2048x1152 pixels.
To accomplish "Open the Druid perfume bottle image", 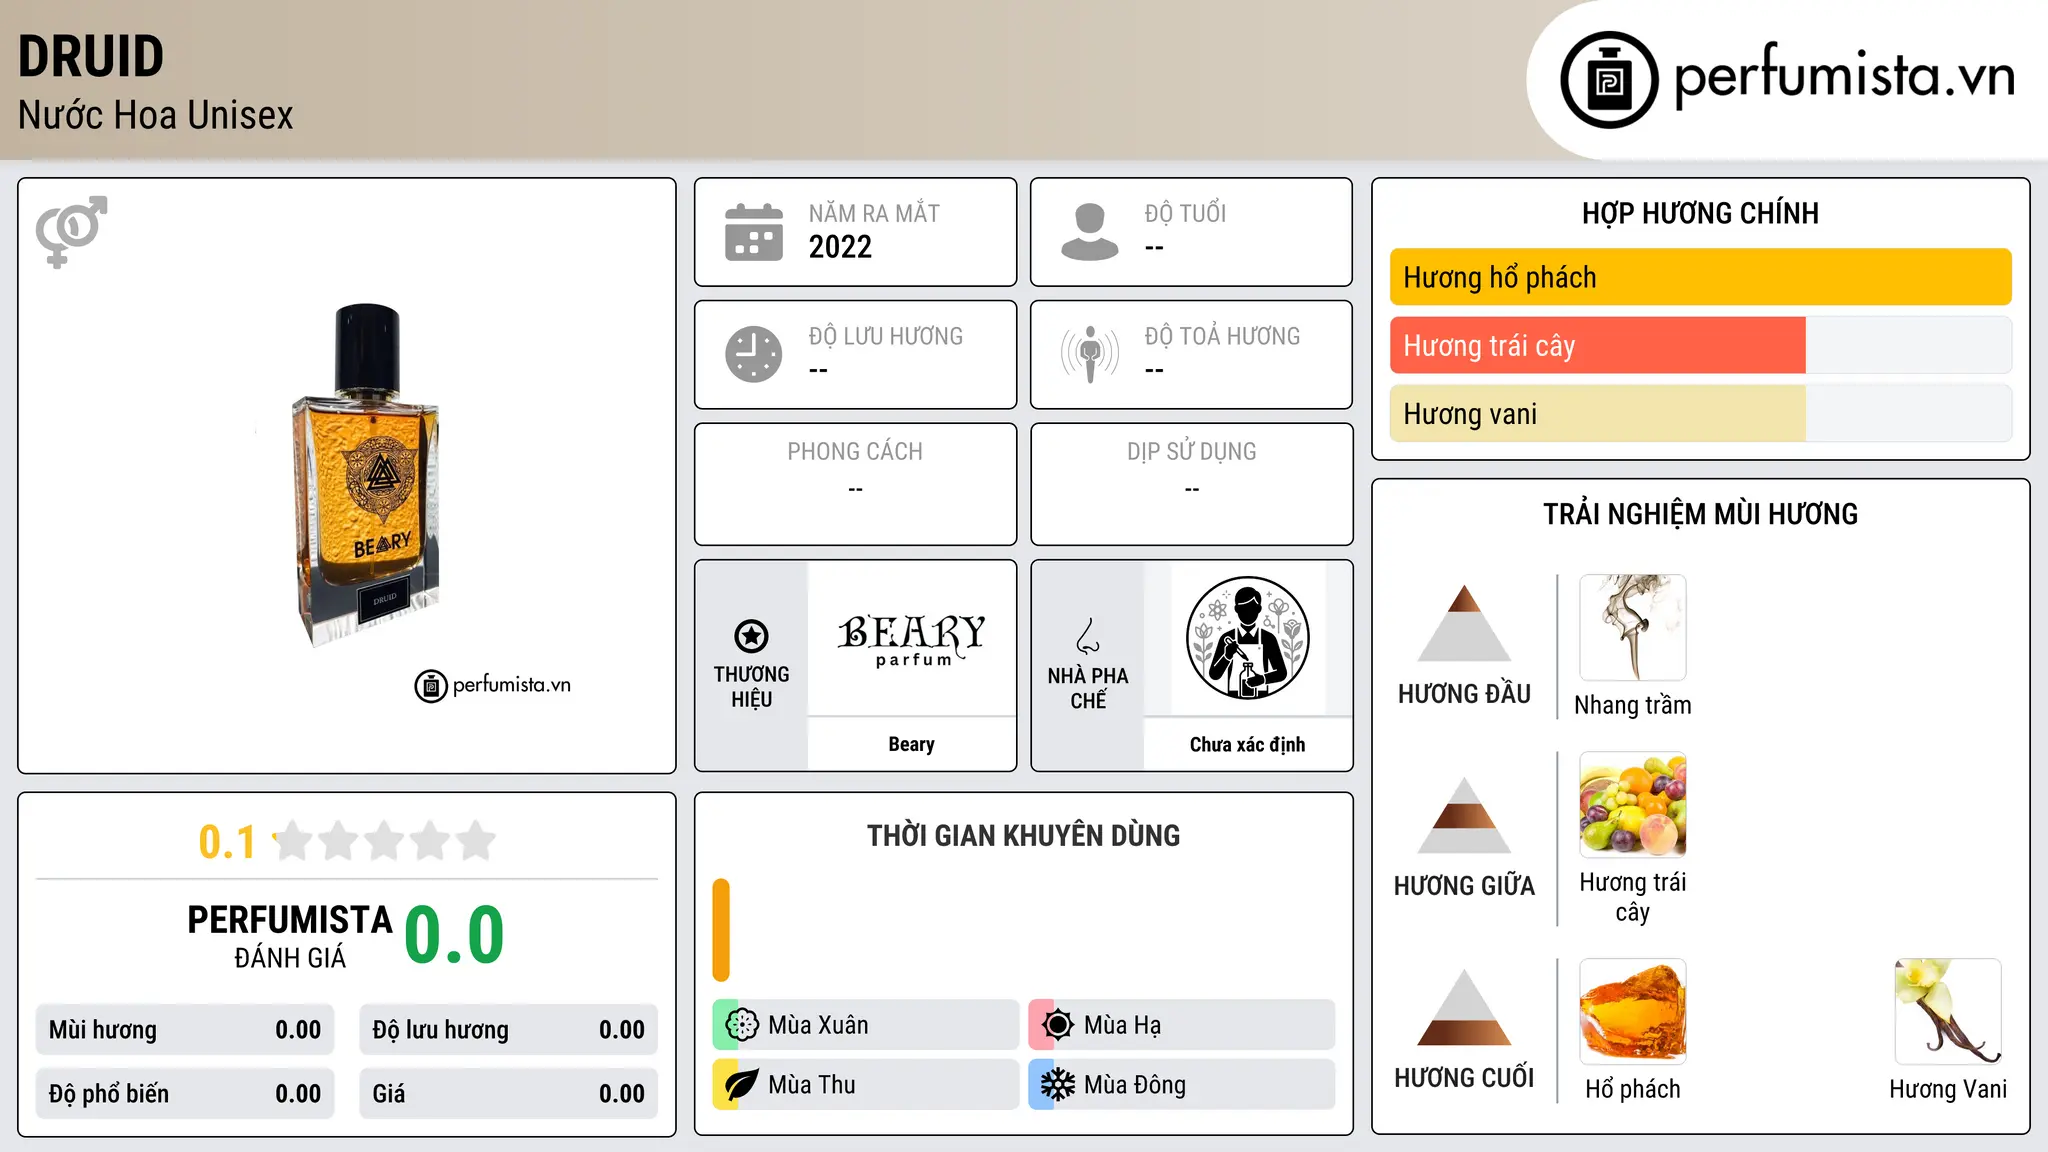I will pos(366,474).
